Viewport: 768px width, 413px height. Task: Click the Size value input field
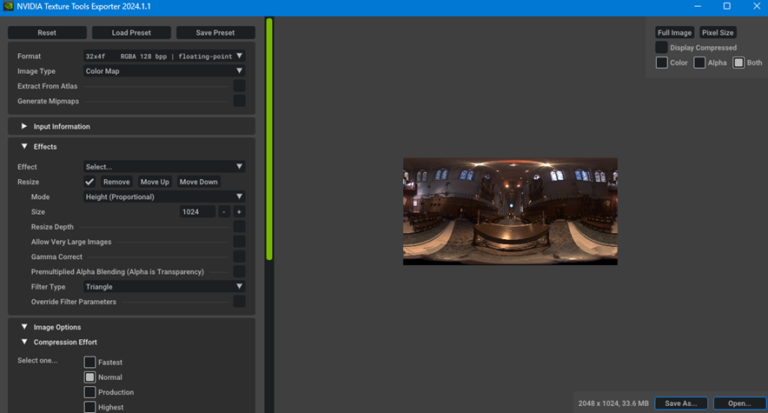click(x=197, y=212)
